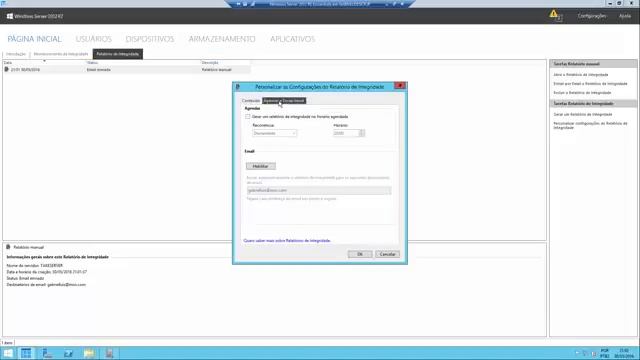Click the Relatório manual description cell
This screenshot has width=640, height=360.
[216, 70]
